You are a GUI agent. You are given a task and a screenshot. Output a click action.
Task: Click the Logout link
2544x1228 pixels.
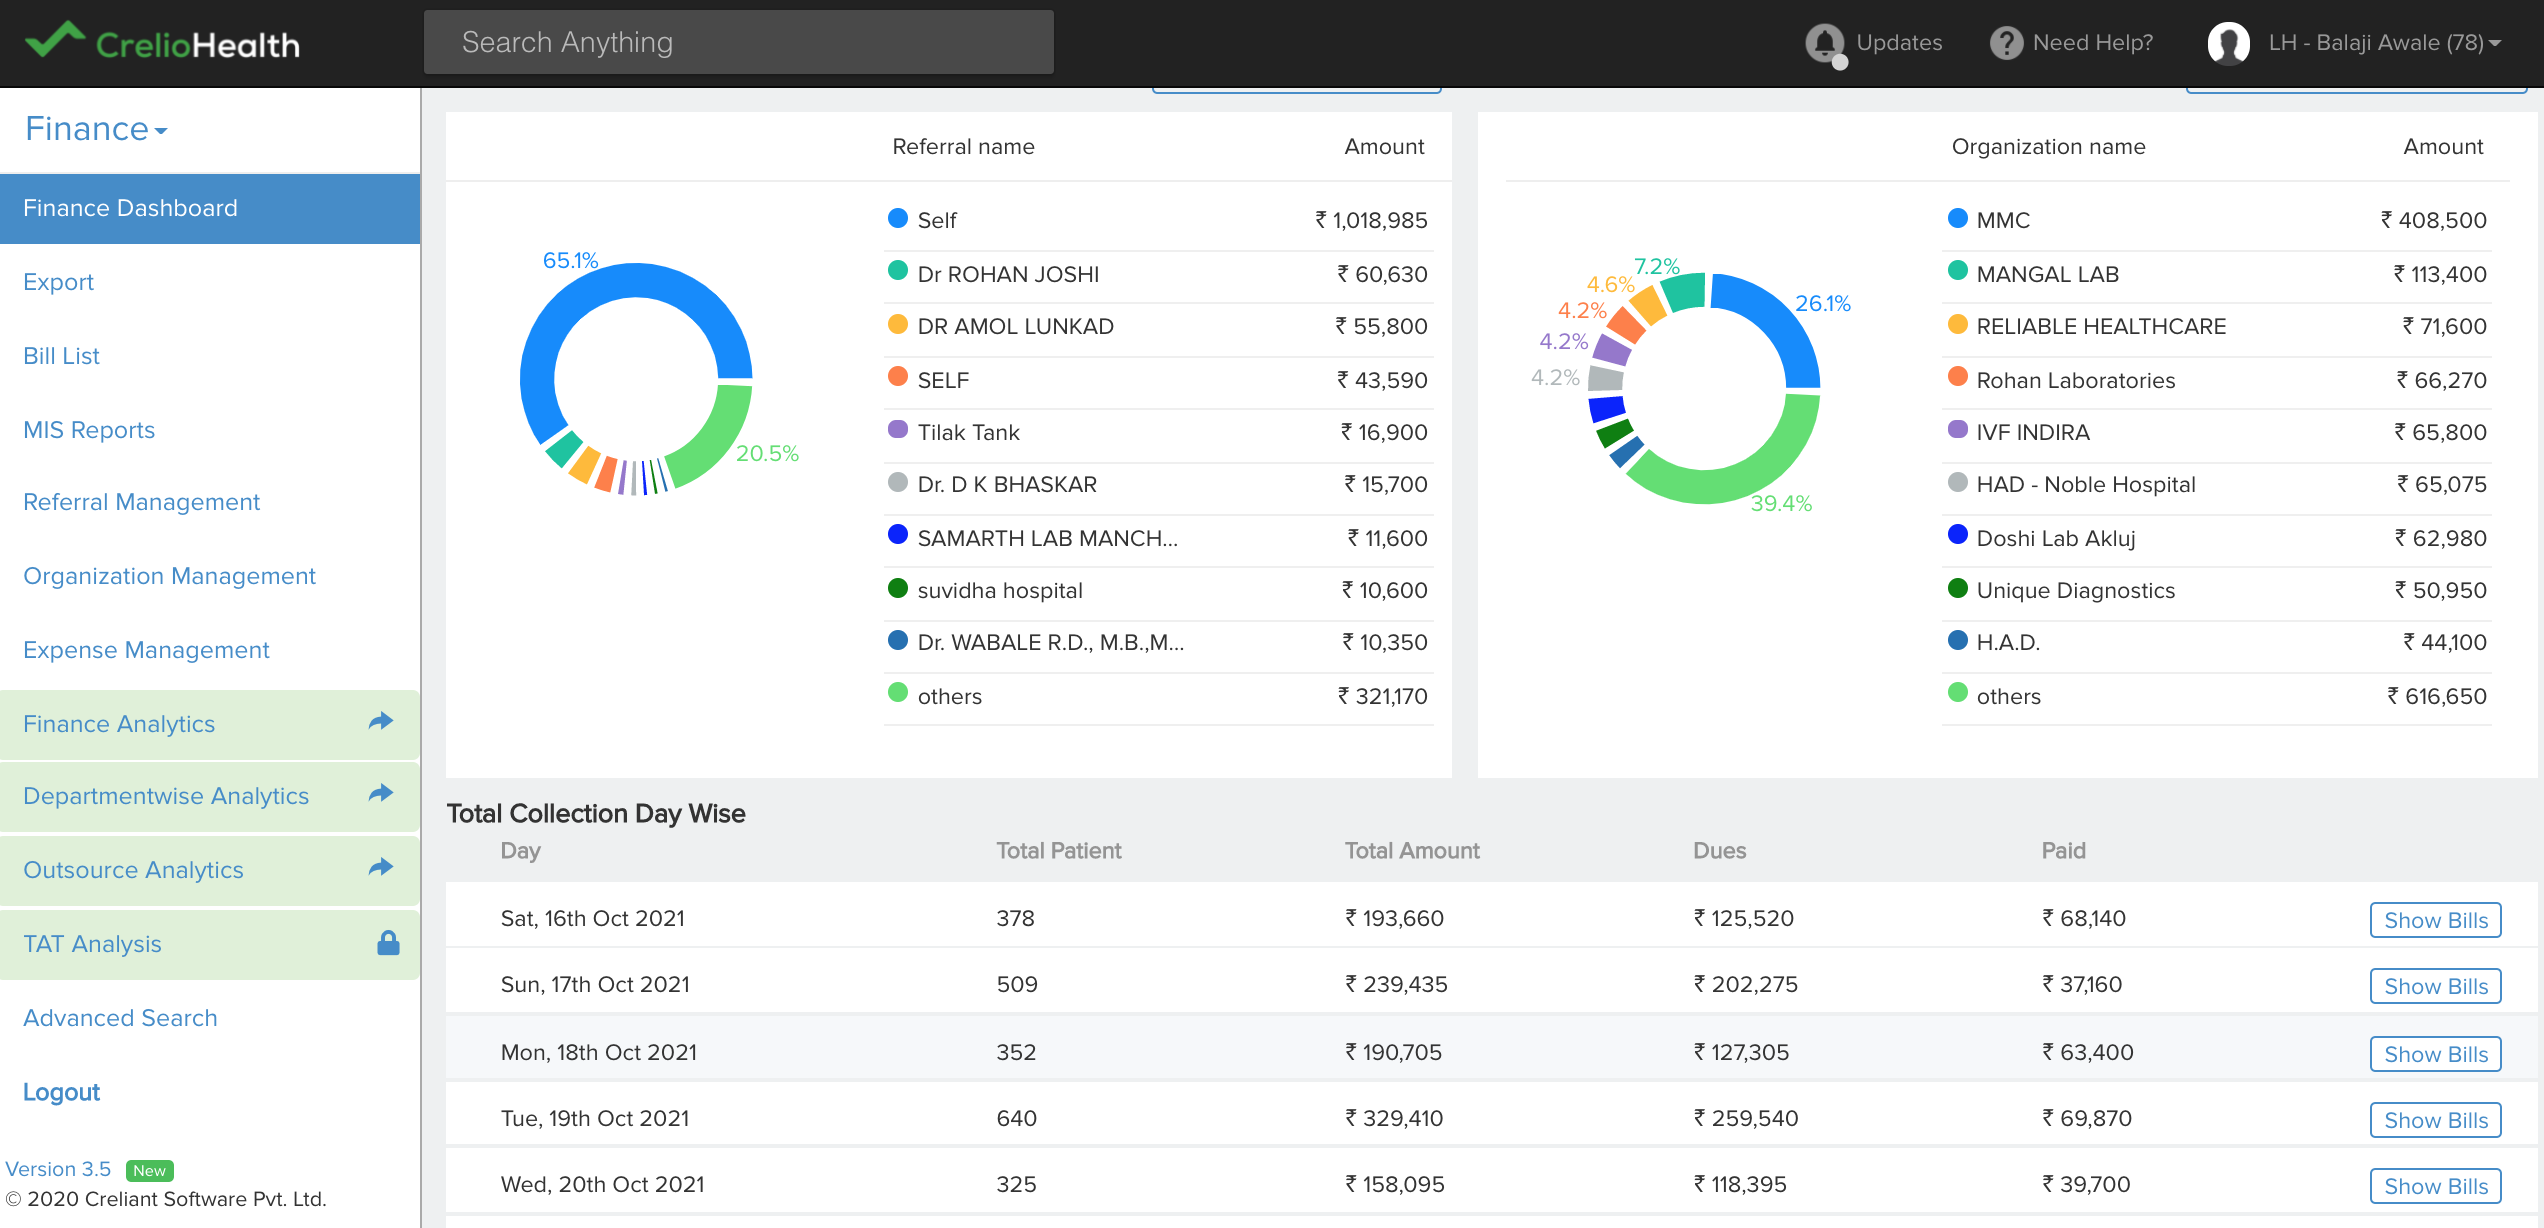point(61,1092)
